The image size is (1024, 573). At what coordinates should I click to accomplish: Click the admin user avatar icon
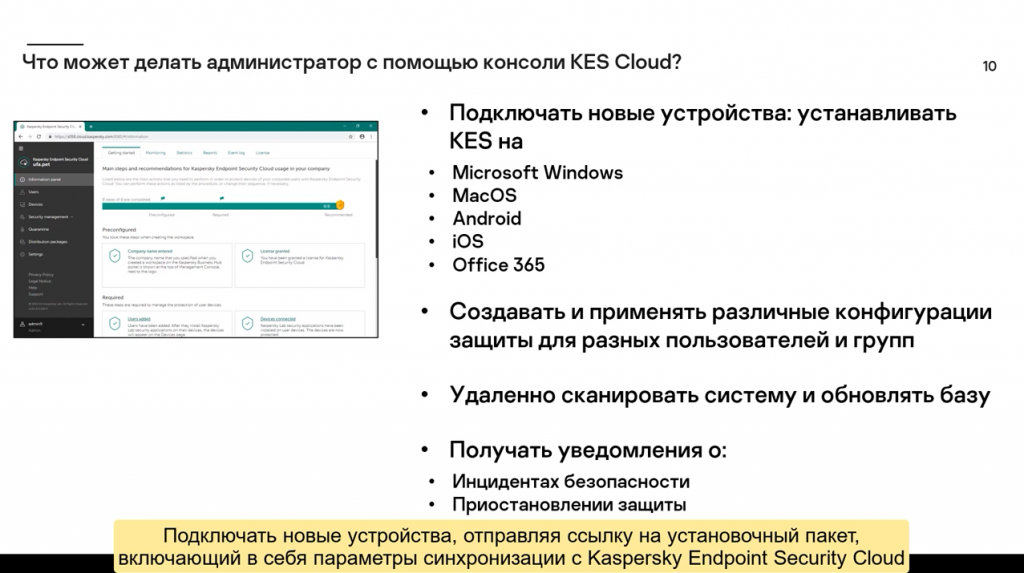point(22,324)
